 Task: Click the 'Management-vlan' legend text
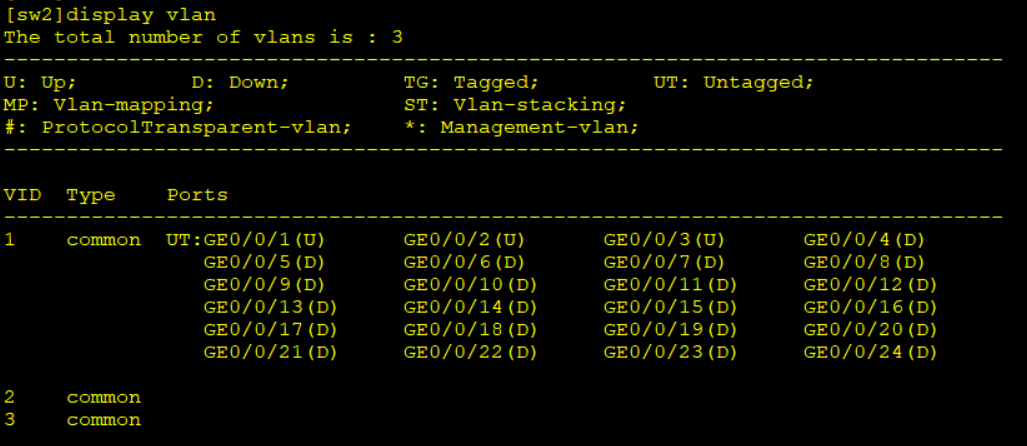click(x=538, y=127)
